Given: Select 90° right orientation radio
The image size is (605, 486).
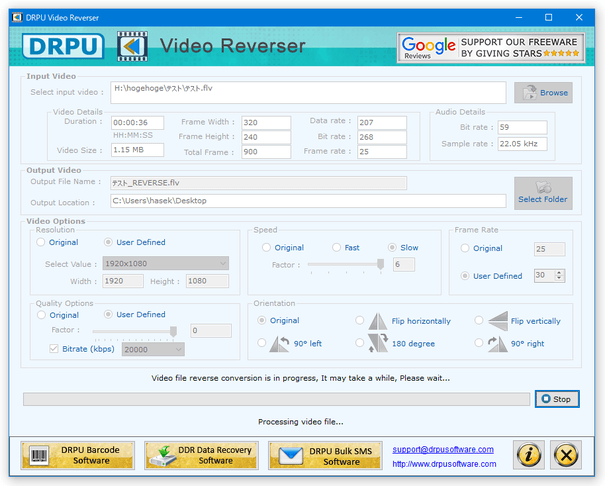Looking at the screenshot, I should [x=479, y=343].
